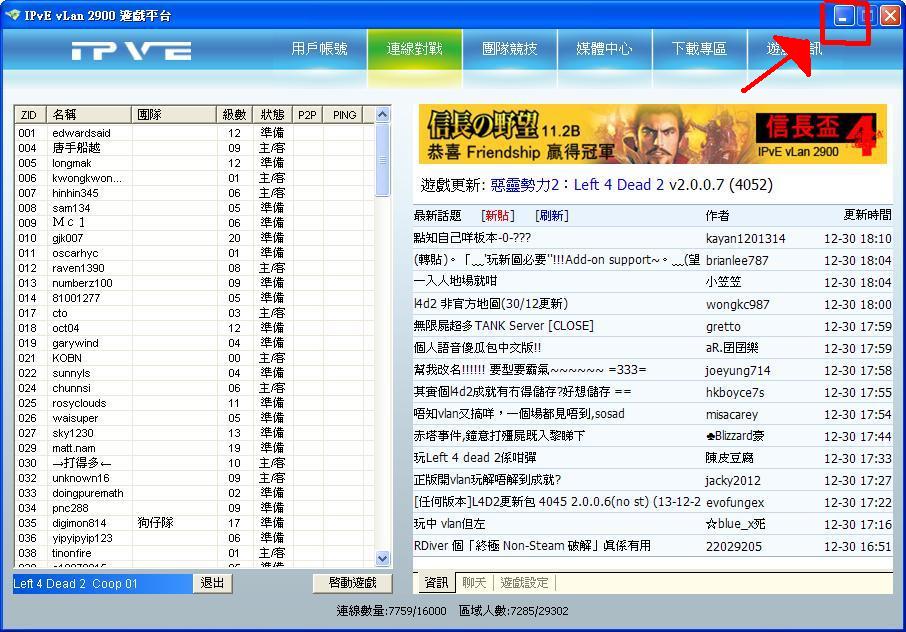Click the player list scrollbar thumb
This screenshot has width=906, height=632.
(x=383, y=160)
